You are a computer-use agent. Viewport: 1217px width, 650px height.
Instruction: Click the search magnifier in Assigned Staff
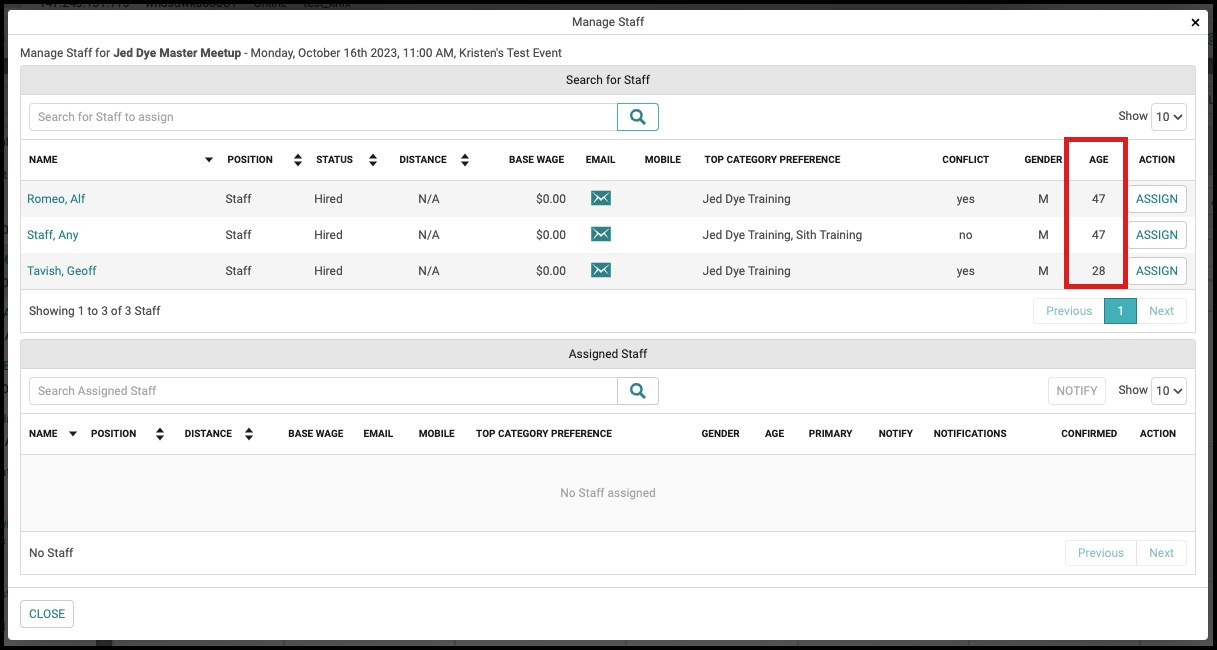point(638,391)
